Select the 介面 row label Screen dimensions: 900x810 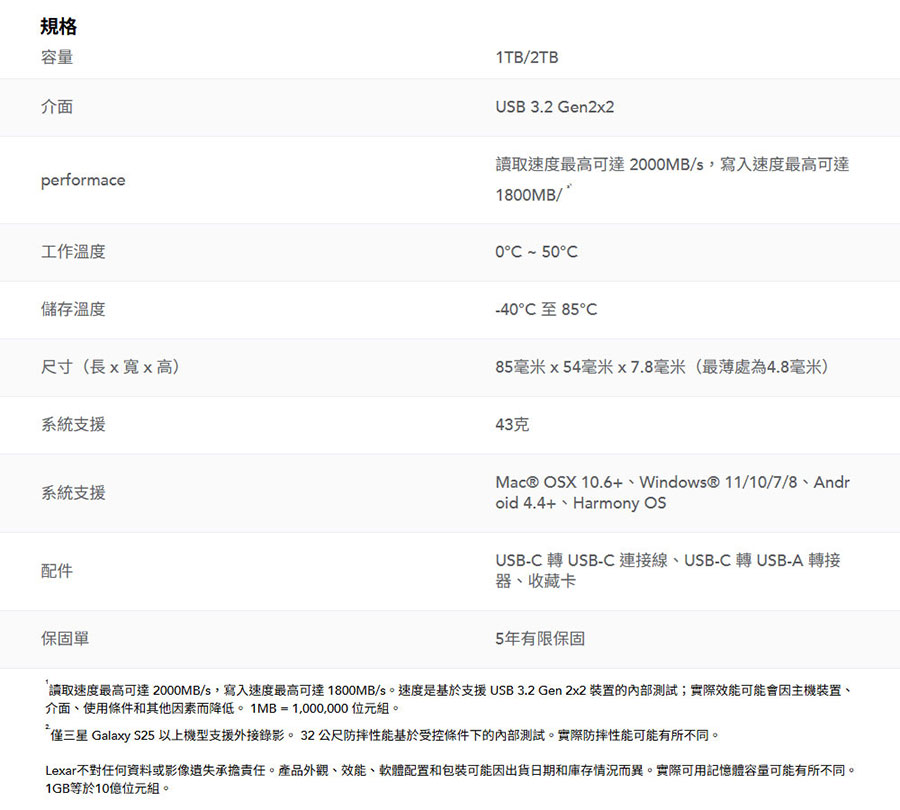(57, 107)
